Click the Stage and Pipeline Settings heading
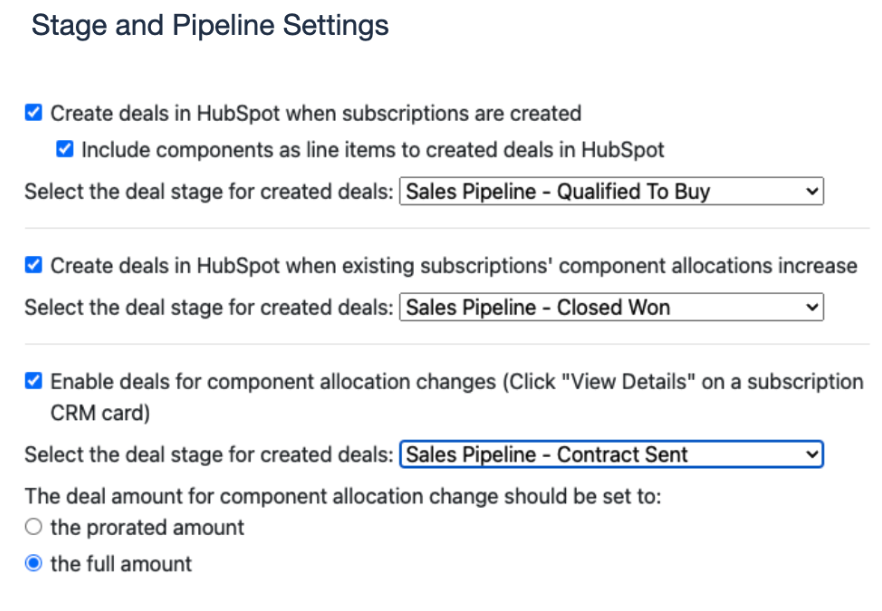Screen dimensions: 882x611 pos(210,26)
